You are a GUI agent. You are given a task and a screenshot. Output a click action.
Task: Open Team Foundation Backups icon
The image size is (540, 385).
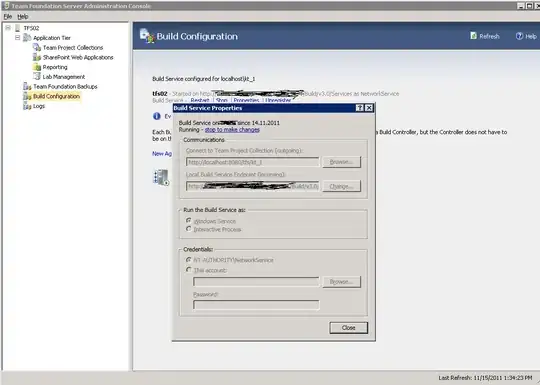[27, 86]
